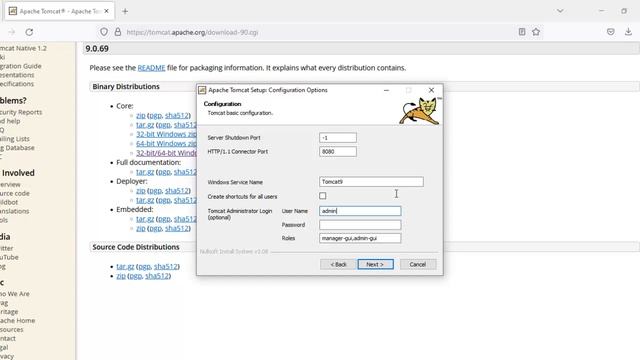
Task: Open Migration Guide sidebar link
Action: point(20,66)
